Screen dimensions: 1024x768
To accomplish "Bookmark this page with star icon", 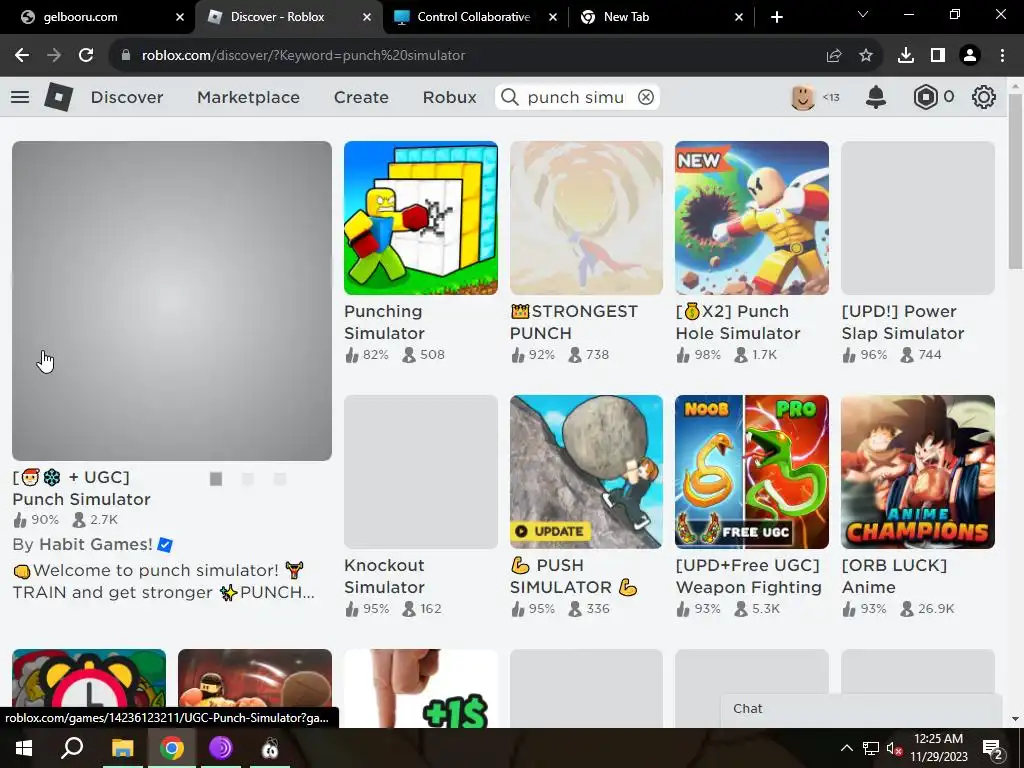I will pos(866,56).
